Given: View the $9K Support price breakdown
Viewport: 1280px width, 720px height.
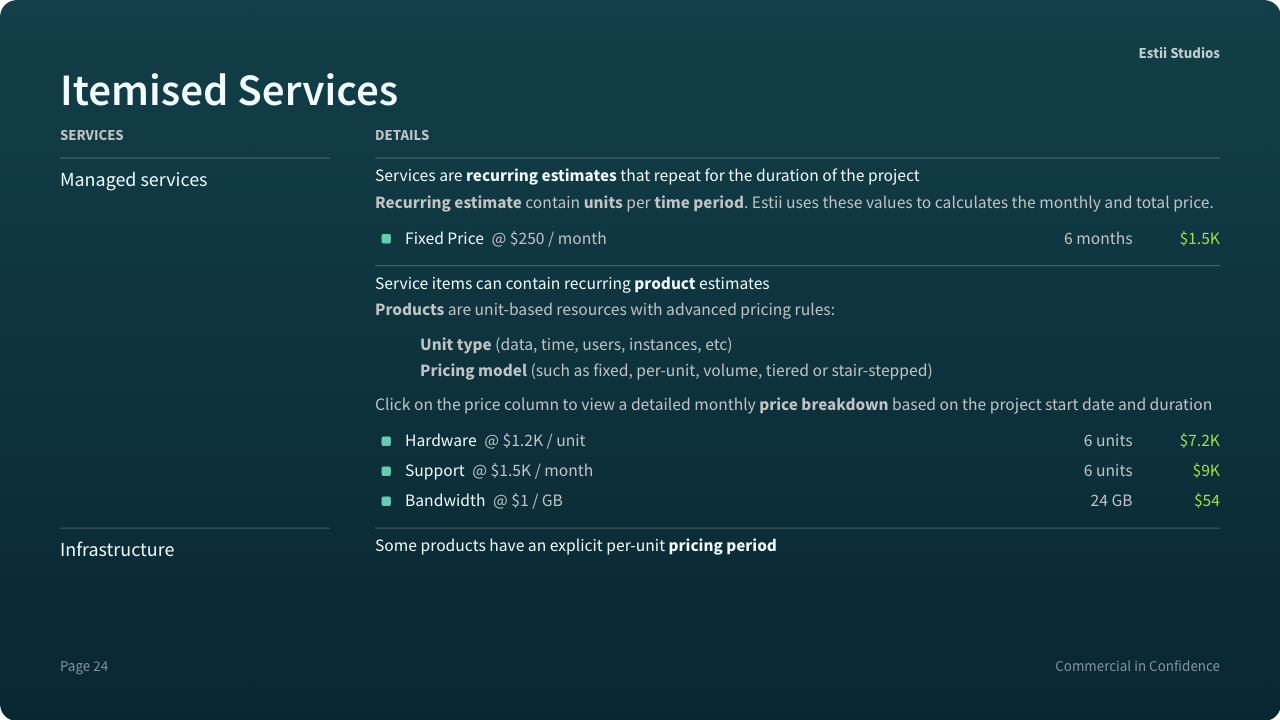Looking at the screenshot, I should click(x=1206, y=471).
